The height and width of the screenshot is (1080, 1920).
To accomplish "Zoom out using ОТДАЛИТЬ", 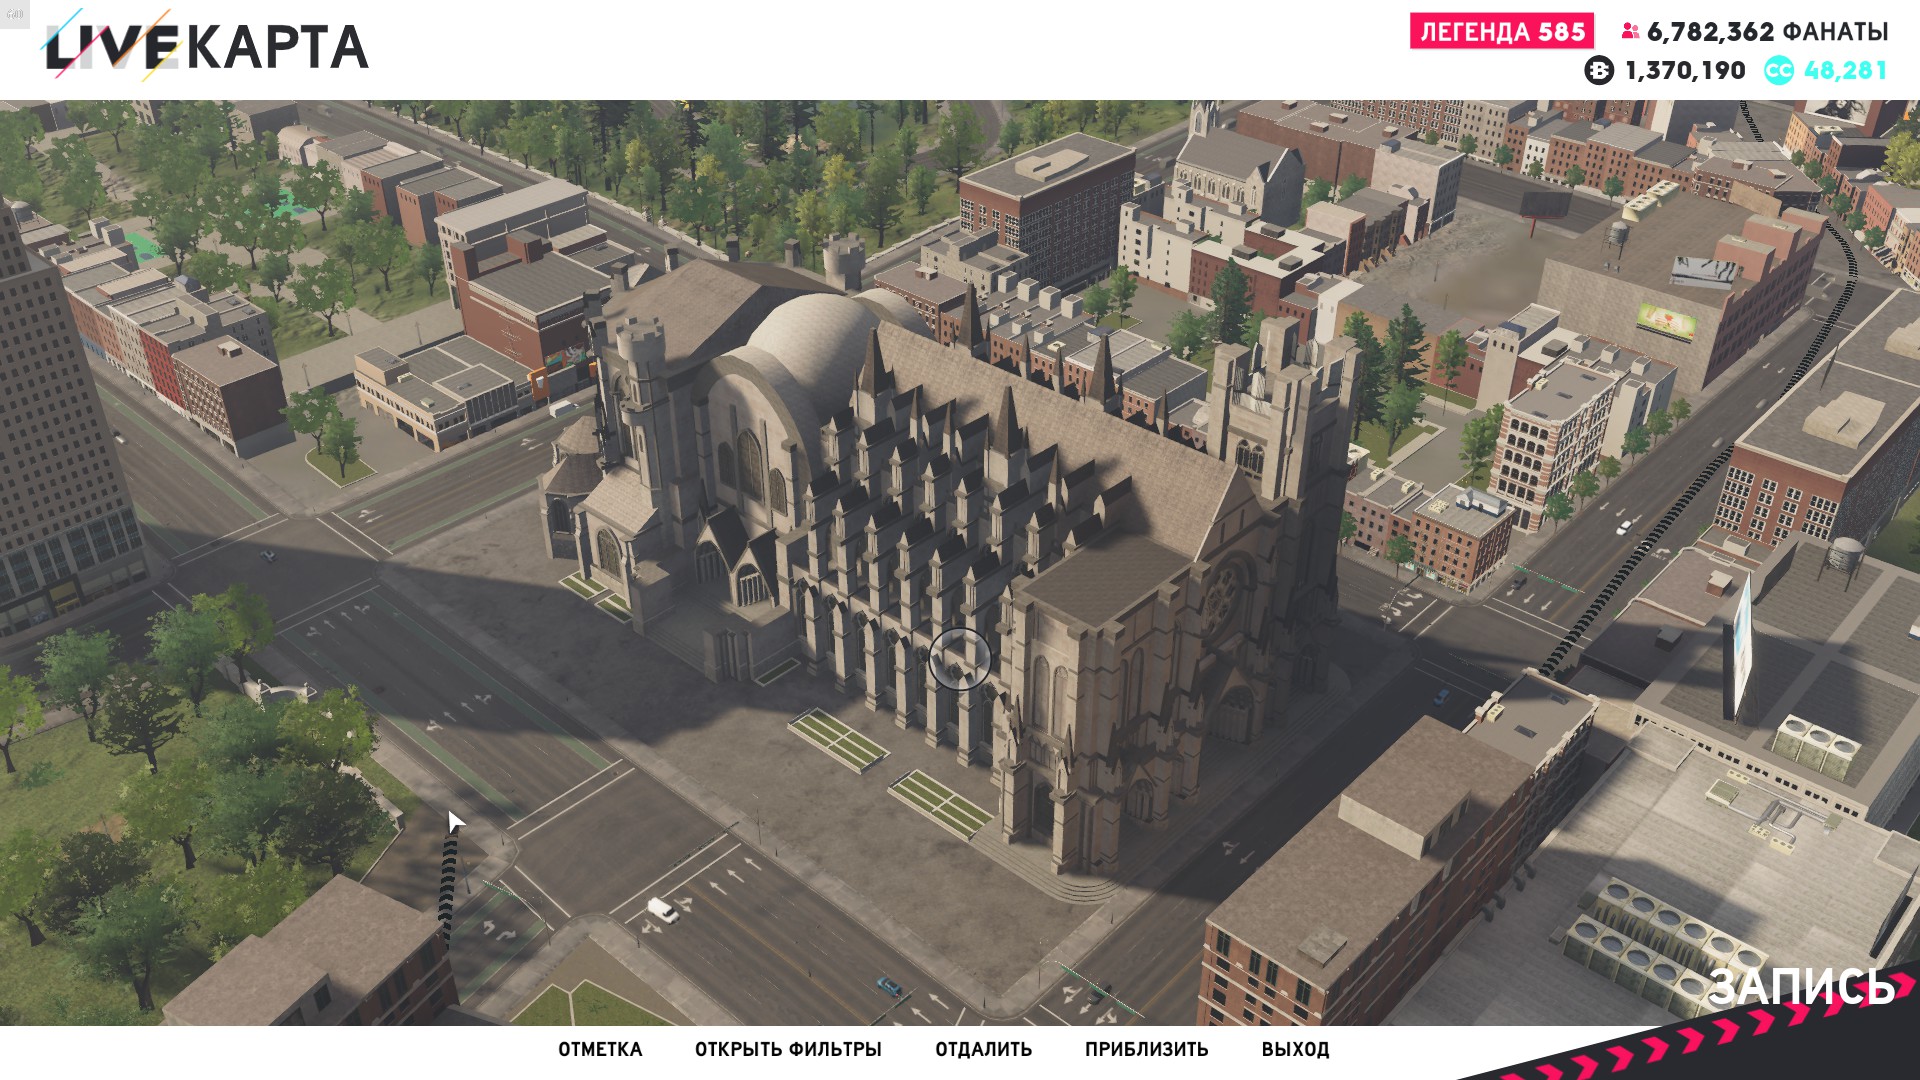I will (x=983, y=1049).
